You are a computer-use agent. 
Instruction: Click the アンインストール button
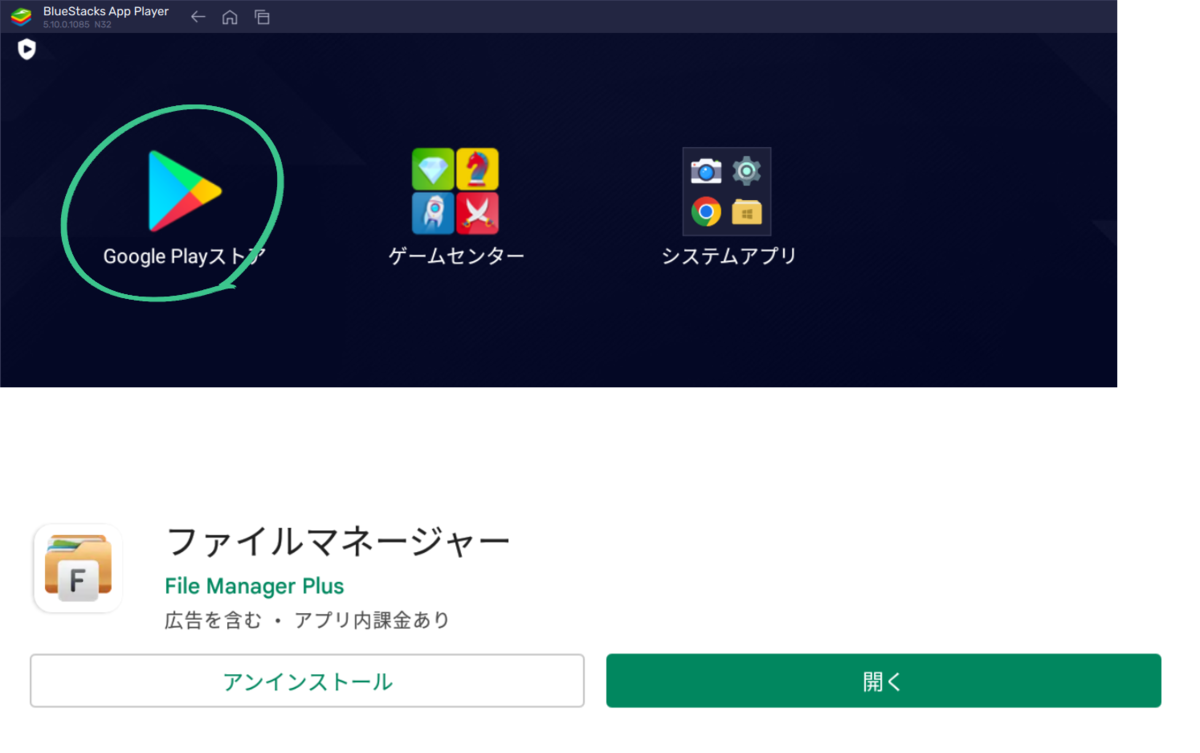click(307, 681)
